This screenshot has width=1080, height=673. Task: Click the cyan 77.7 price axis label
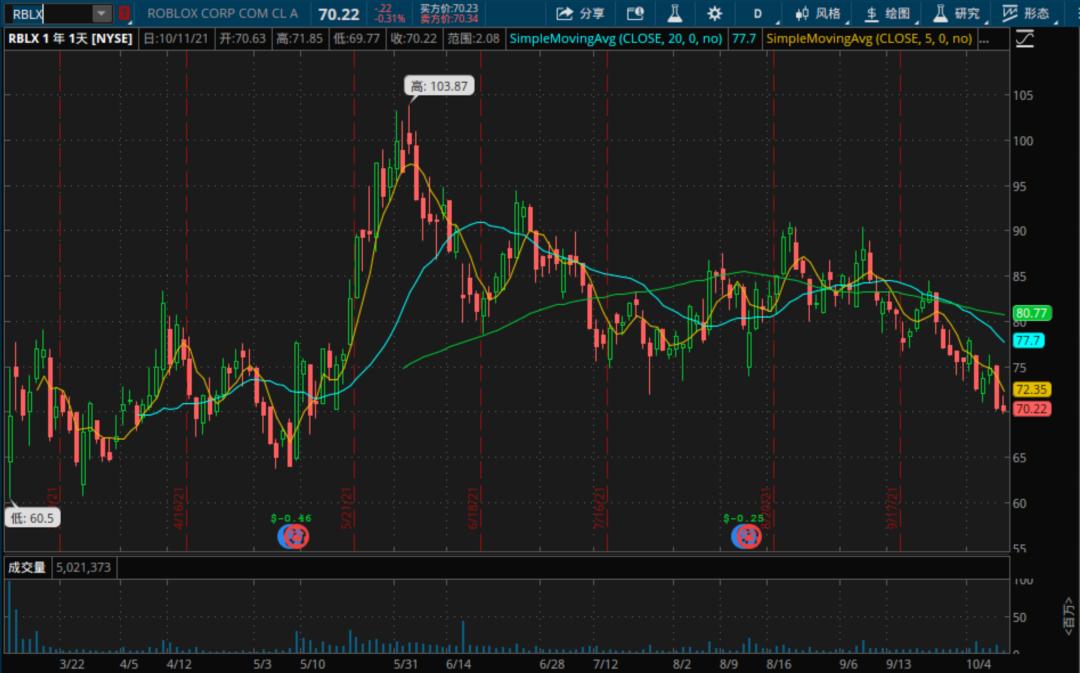click(1028, 340)
